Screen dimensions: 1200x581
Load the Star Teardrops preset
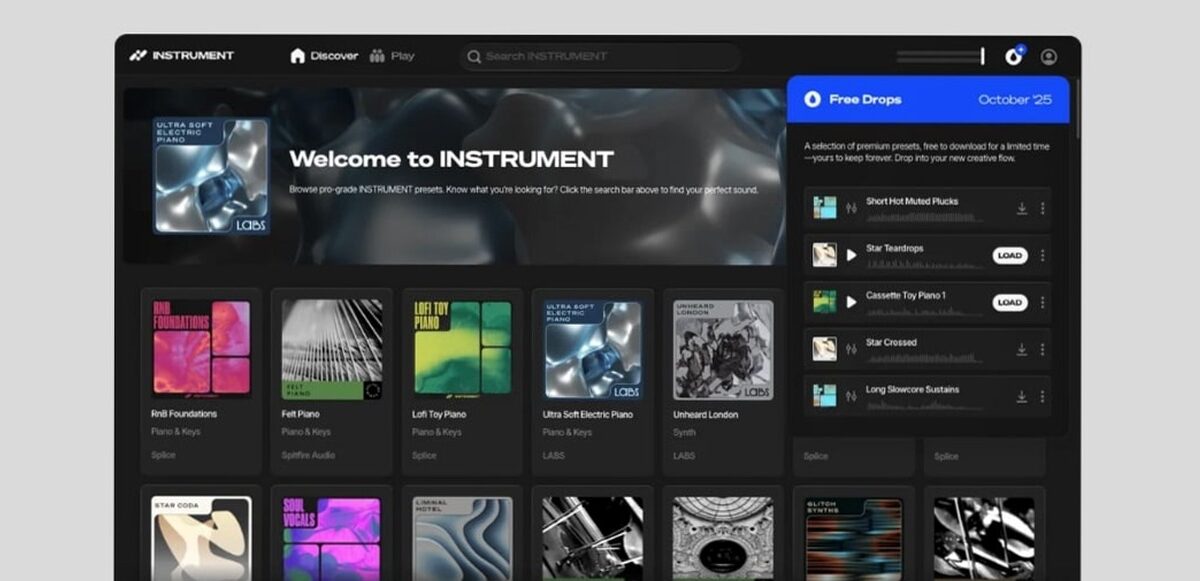(x=1010, y=256)
